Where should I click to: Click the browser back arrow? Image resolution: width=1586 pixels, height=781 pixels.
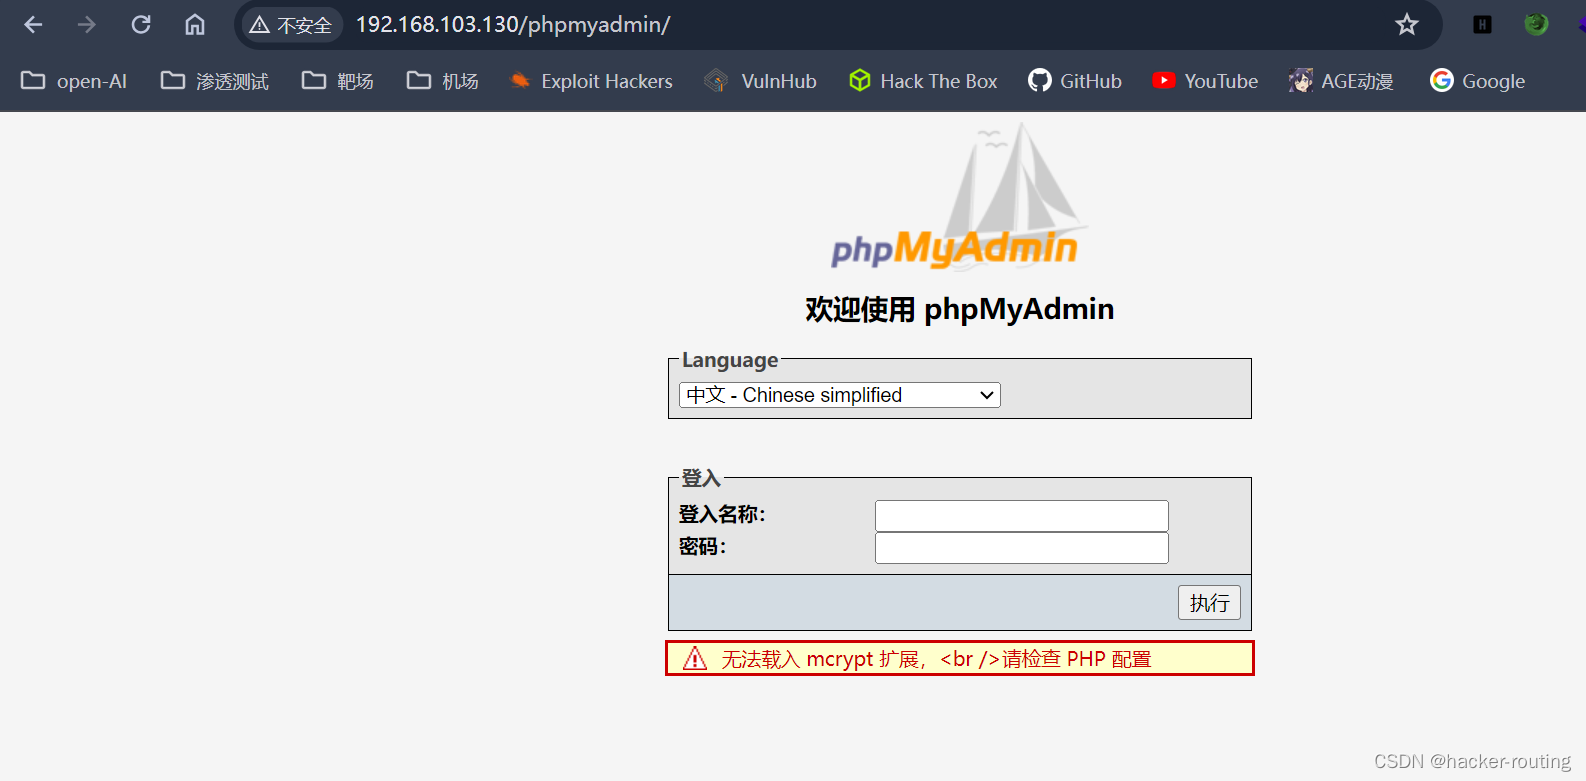(33, 24)
